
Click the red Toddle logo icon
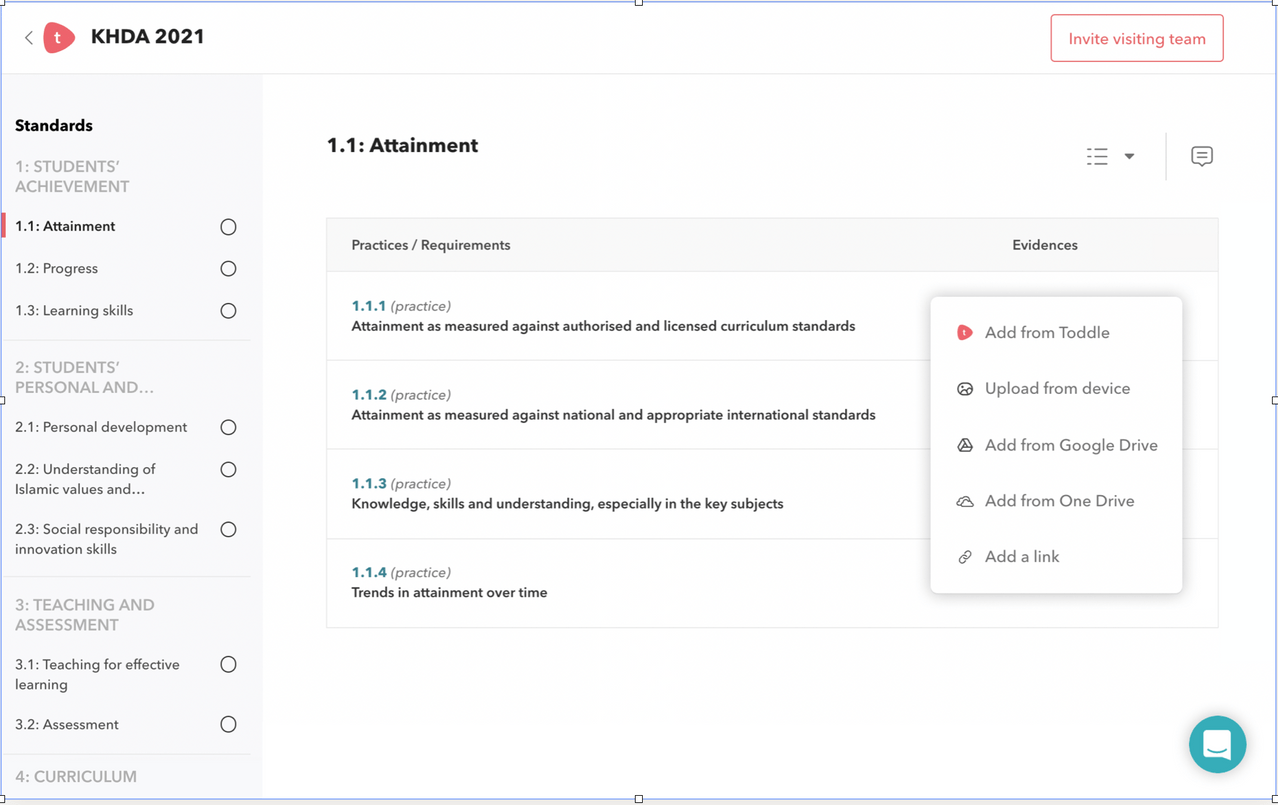(59, 38)
